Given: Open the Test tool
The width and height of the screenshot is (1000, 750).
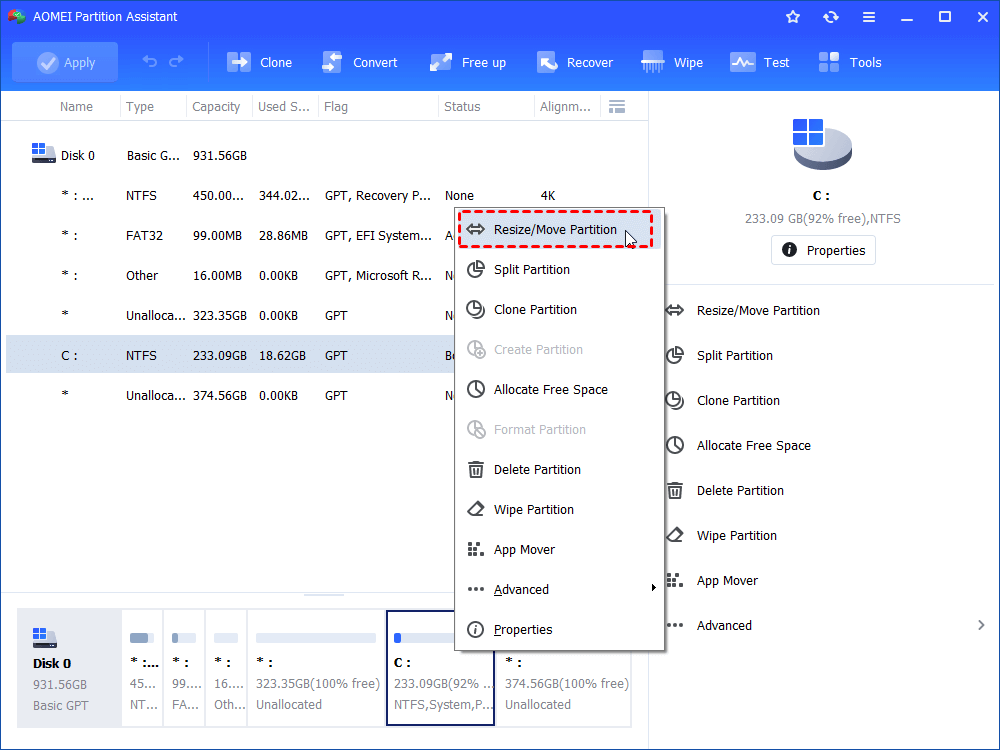Looking at the screenshot, I should tap(760, 61).
